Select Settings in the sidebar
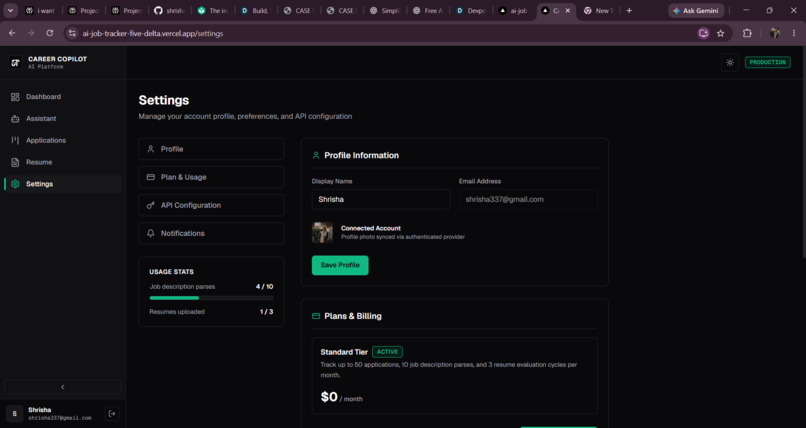 pos(62,184)
